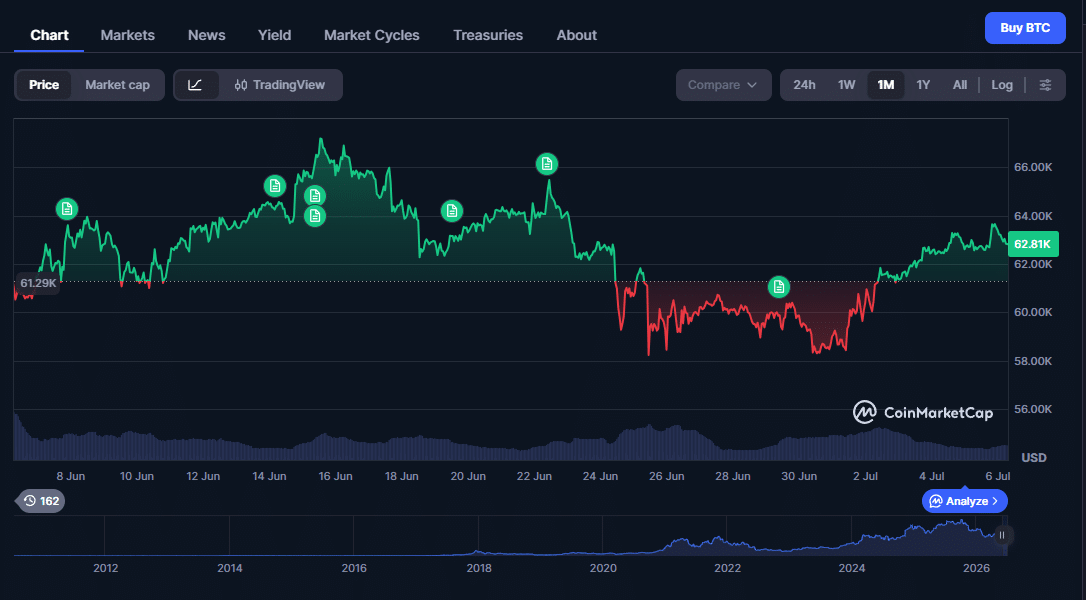Switch to the TradingView chart
This screenshot has width=1086, height=600.
pos(280,85)
